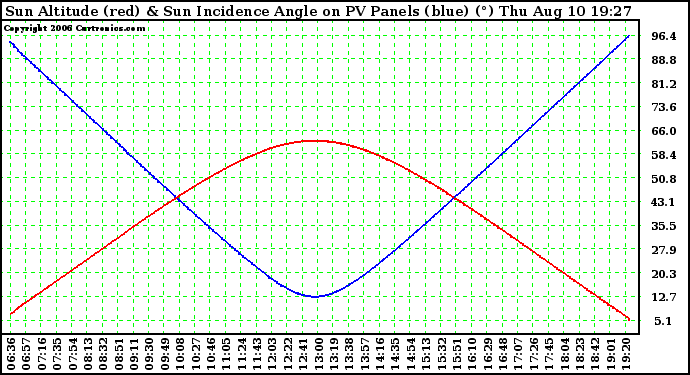Click the 12:41 time label

[303, 354]
